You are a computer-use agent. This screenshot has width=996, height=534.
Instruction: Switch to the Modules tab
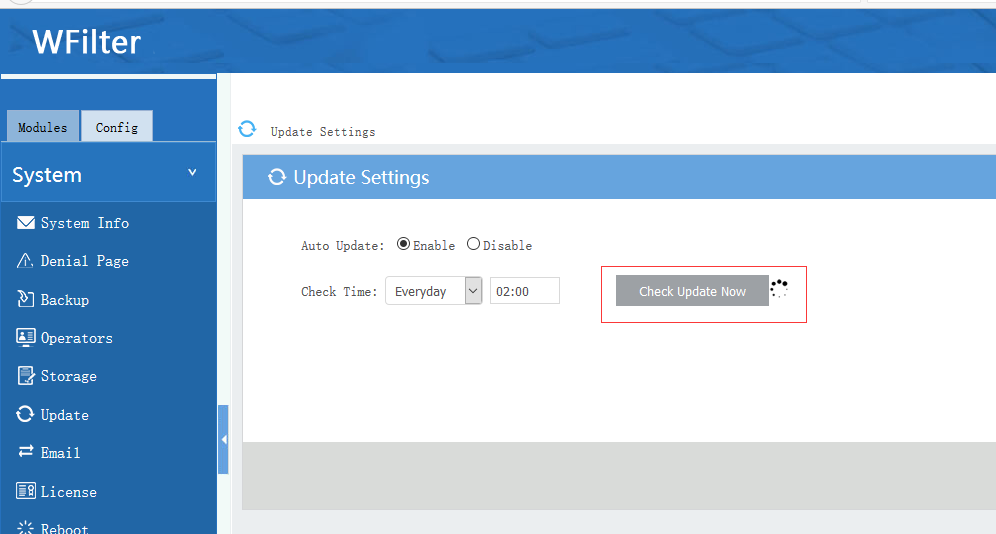pos(43,127)
